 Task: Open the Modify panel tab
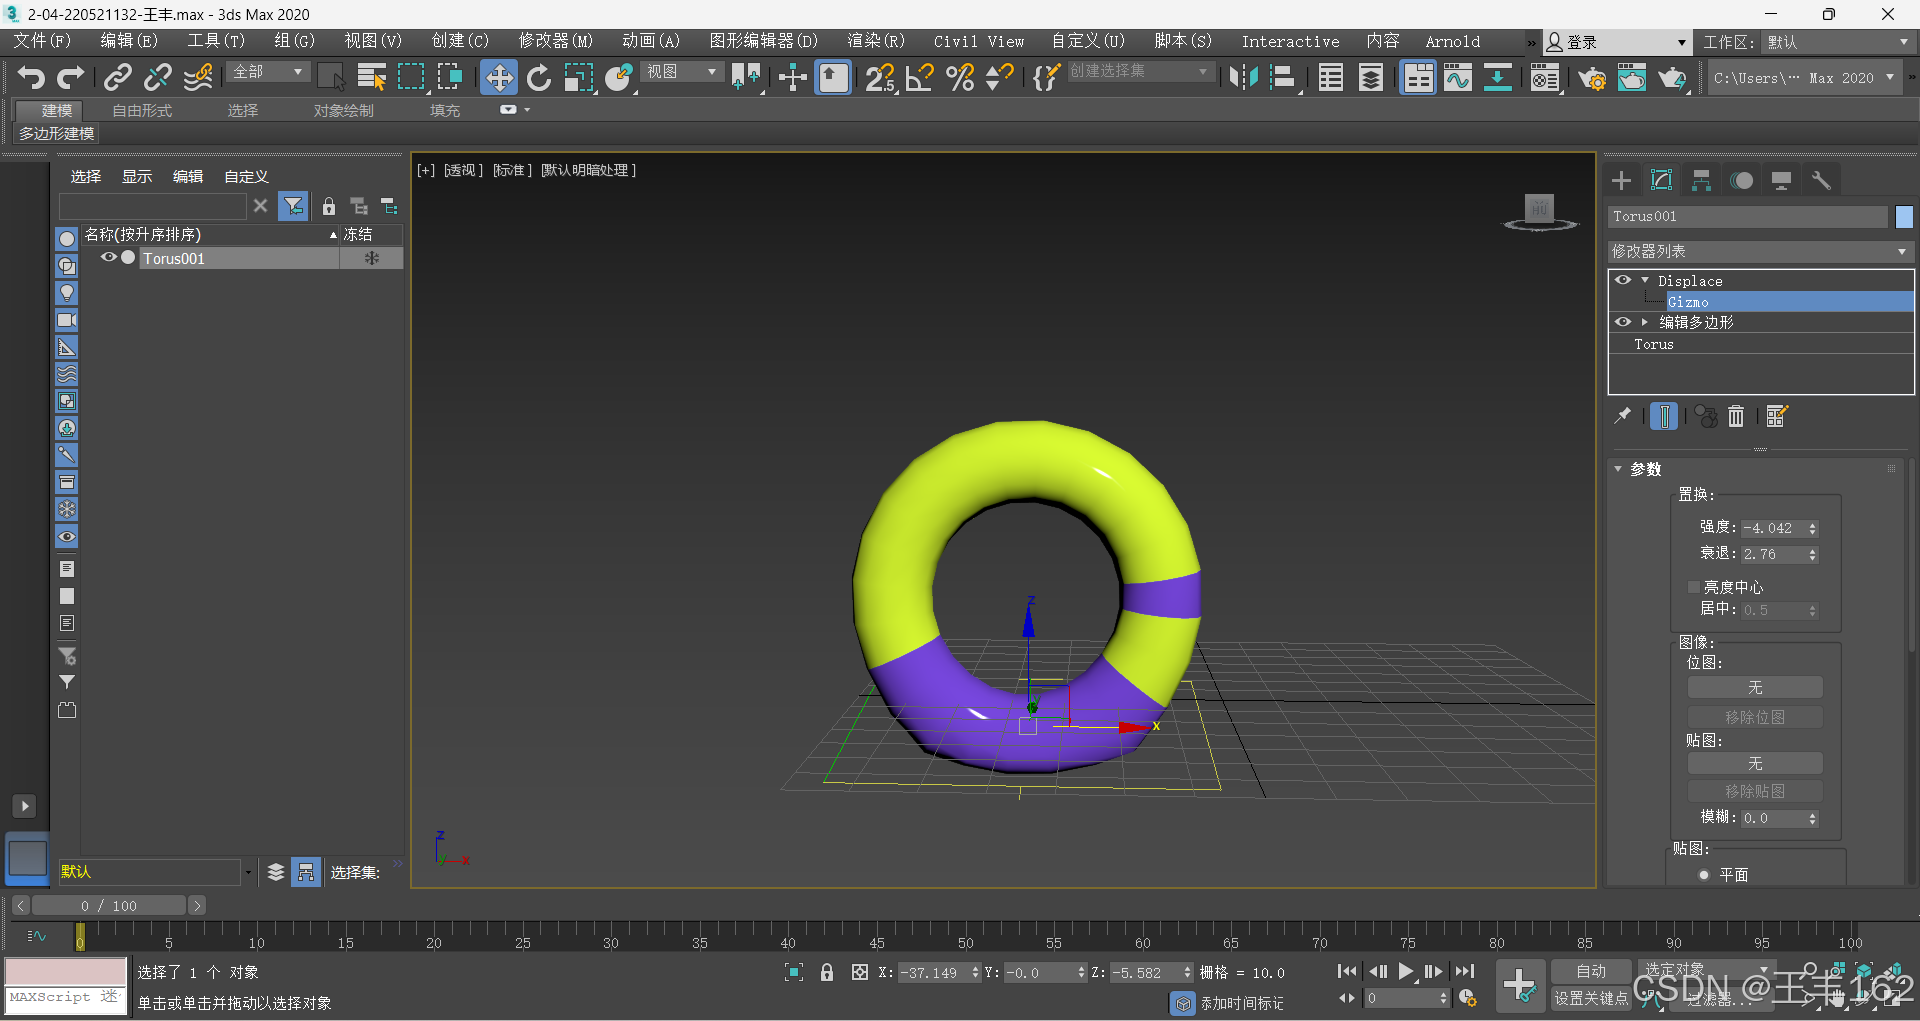click(1661, 180)
